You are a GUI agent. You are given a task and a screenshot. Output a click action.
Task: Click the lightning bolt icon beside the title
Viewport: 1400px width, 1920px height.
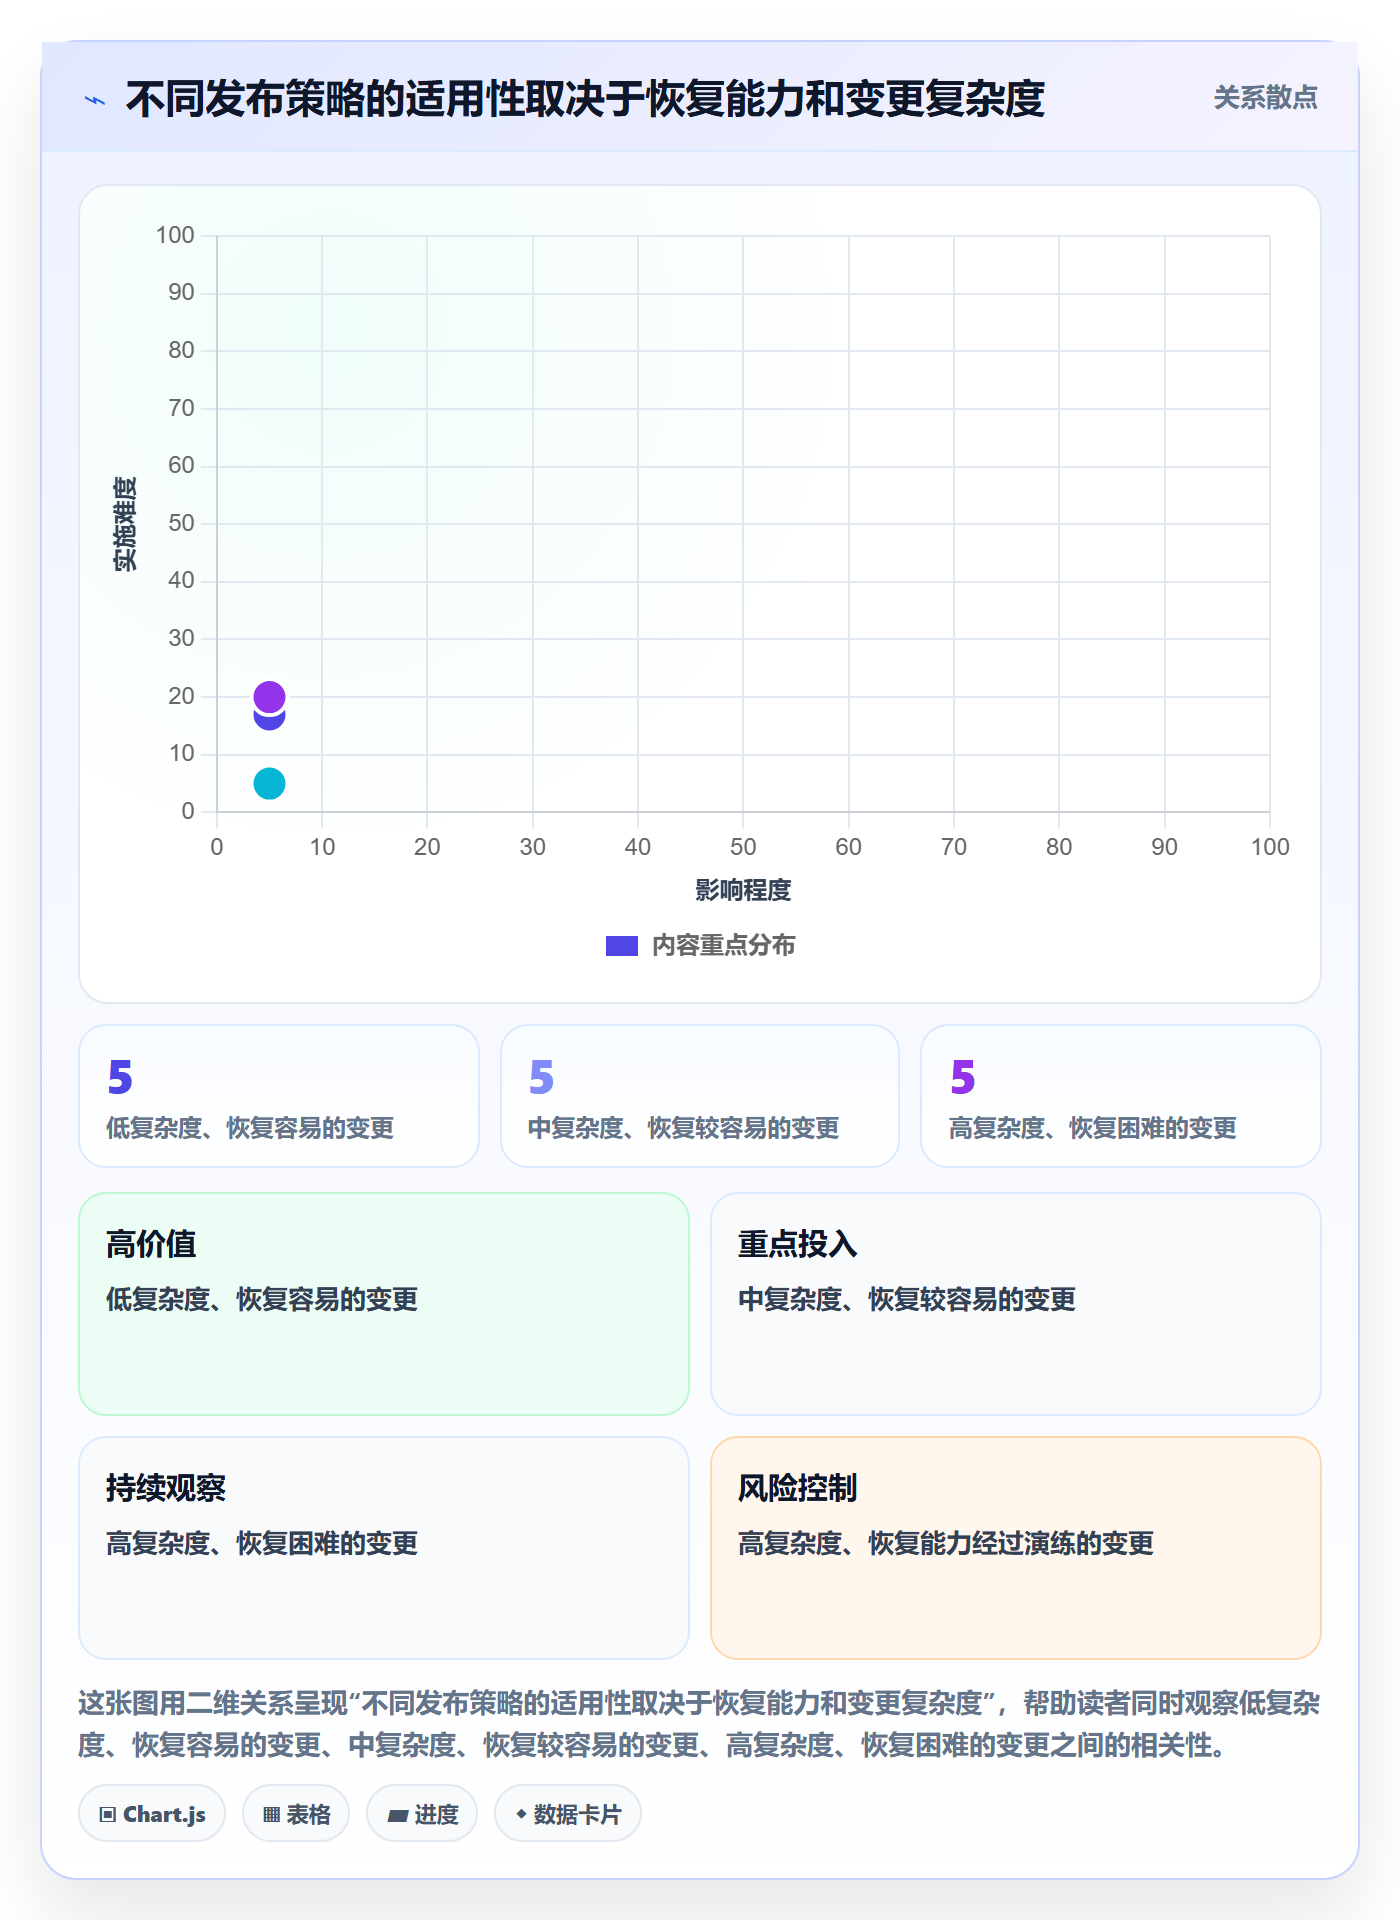[x=95, y=100]
